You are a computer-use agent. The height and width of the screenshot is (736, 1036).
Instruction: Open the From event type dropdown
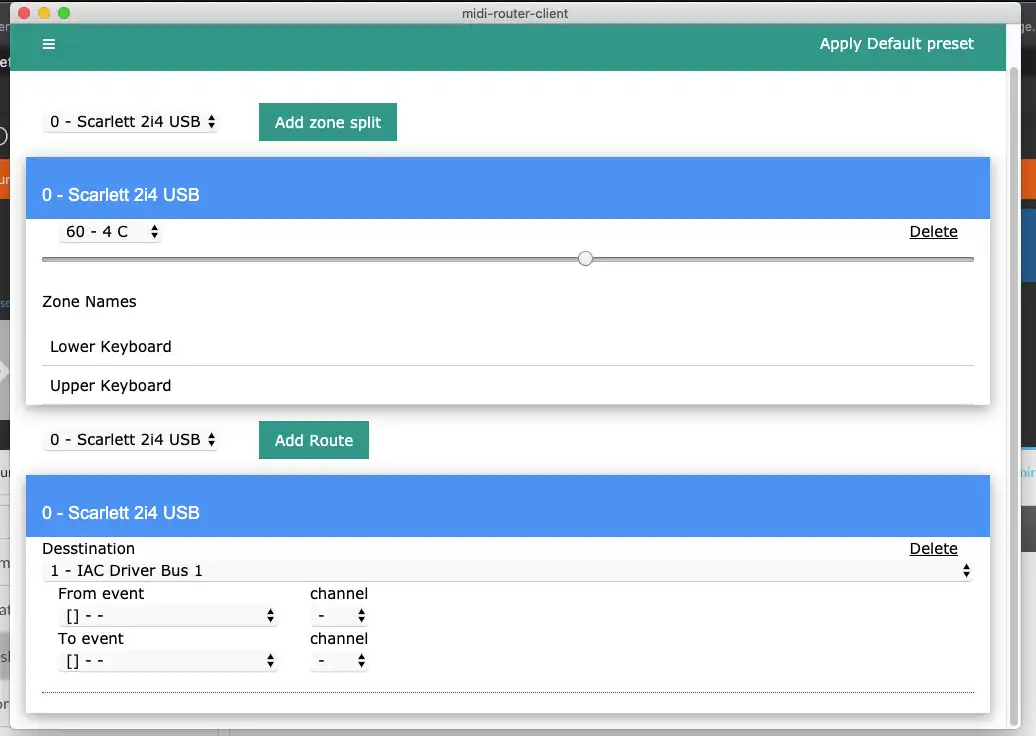(168, 616)
